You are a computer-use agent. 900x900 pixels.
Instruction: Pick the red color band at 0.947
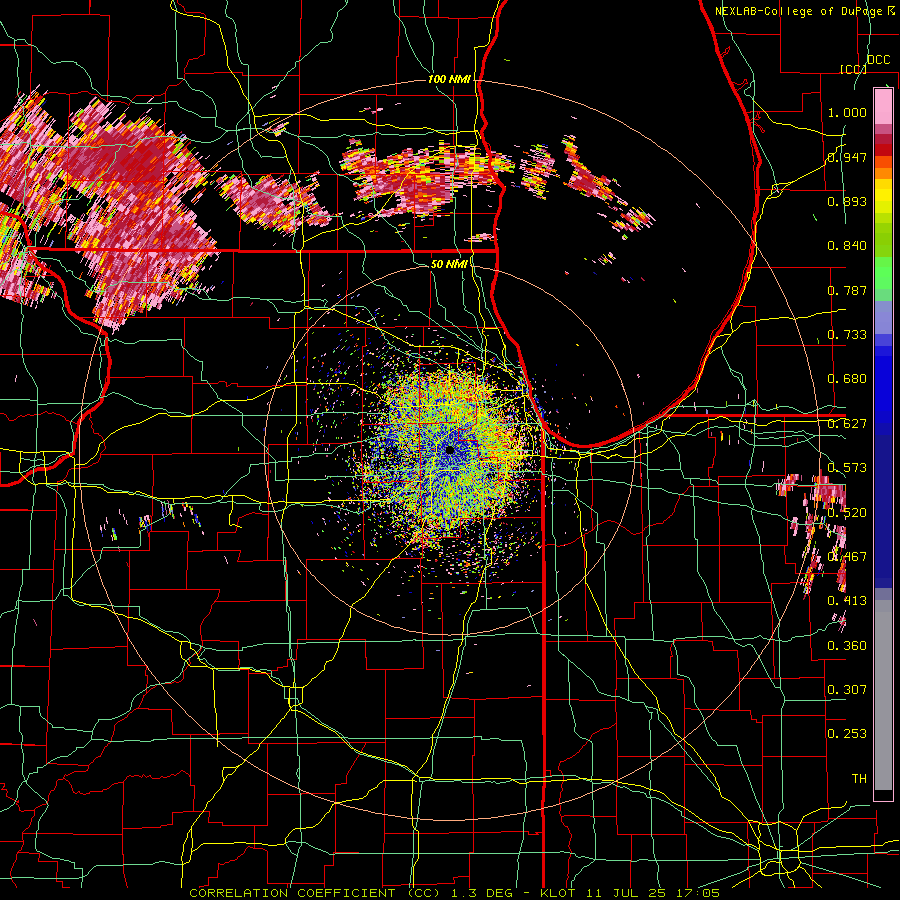(883, 150)
